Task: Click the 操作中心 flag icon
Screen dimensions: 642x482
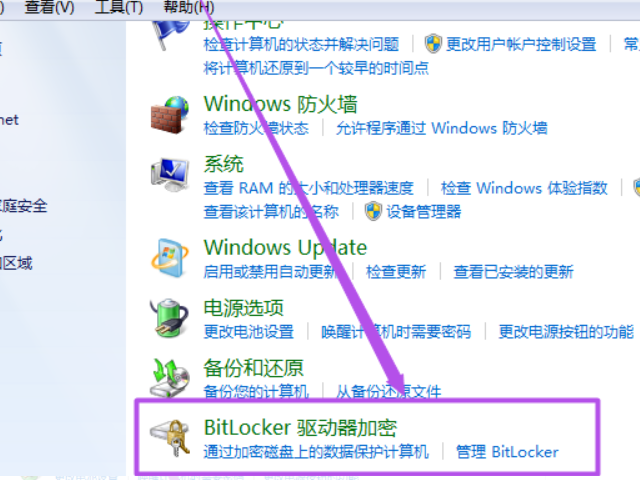Action: [x=170, y=35]
